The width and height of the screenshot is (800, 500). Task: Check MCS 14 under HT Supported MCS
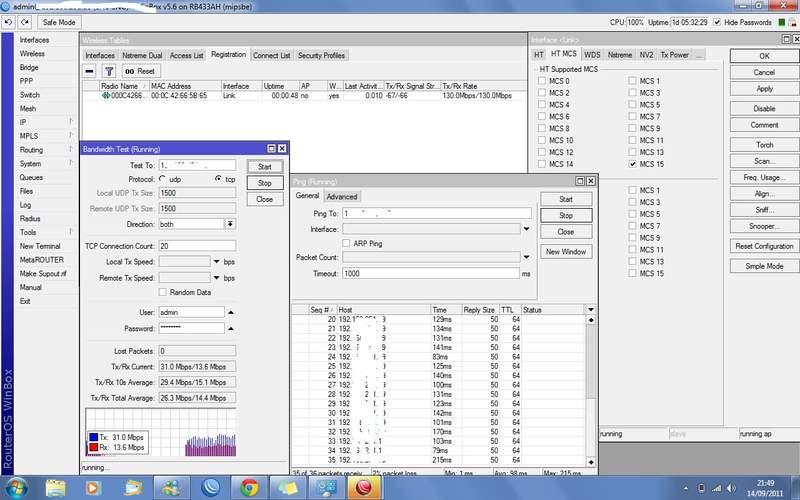tap(542, 164)
